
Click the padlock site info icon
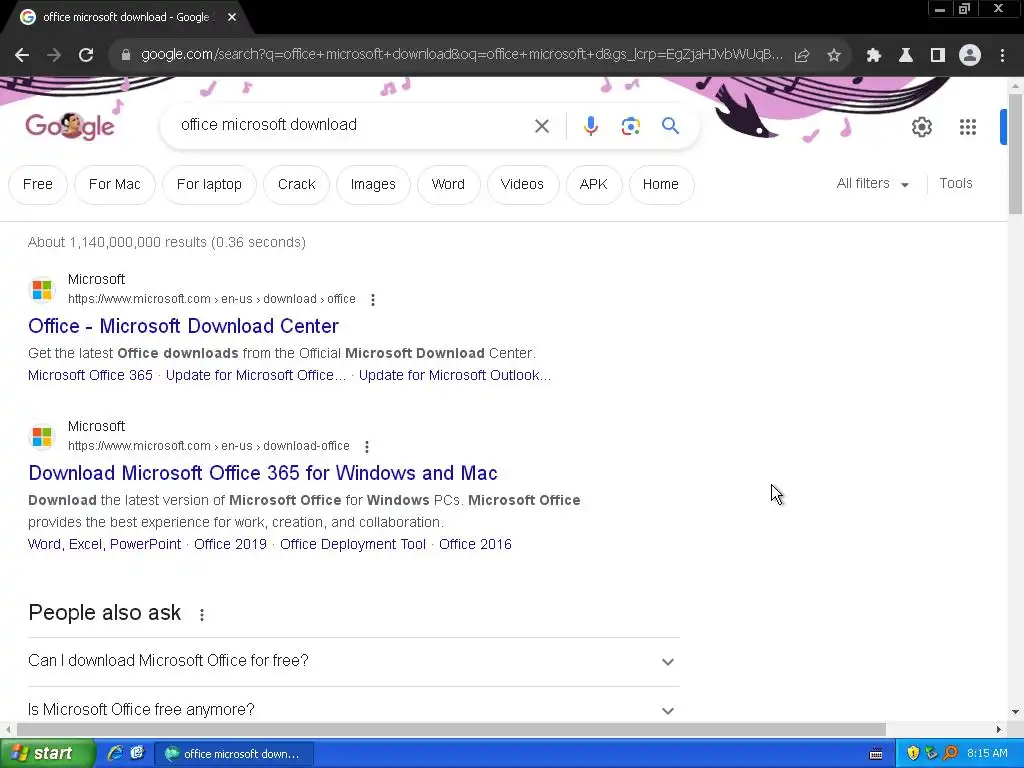click(x=126, y=55)
